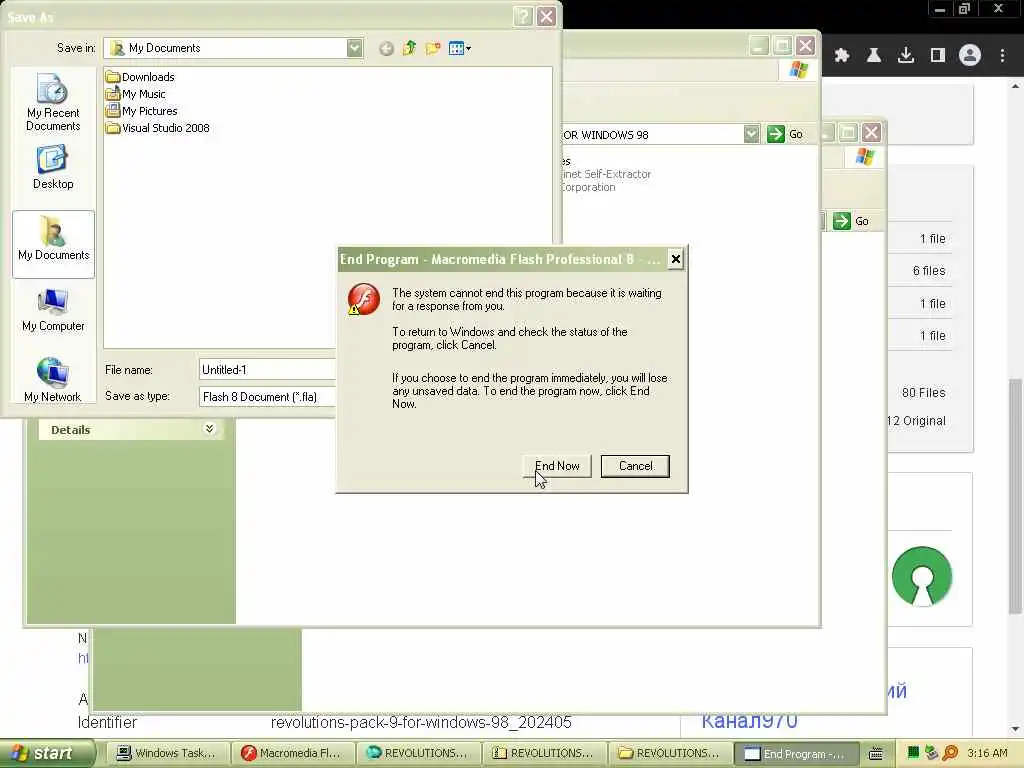This screenshot has height=768, width=1024.
Task: Switch to End Program taskbar item
Action: pos(795,753)
